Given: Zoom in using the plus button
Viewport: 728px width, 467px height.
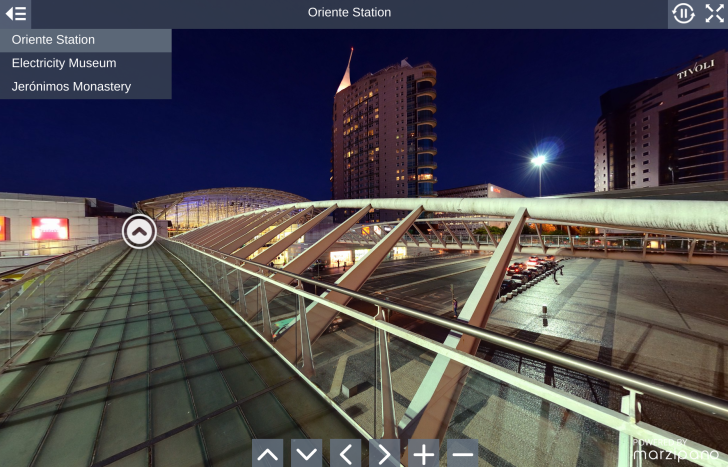Looking at the screenshot, I should (x=423, y=453).
